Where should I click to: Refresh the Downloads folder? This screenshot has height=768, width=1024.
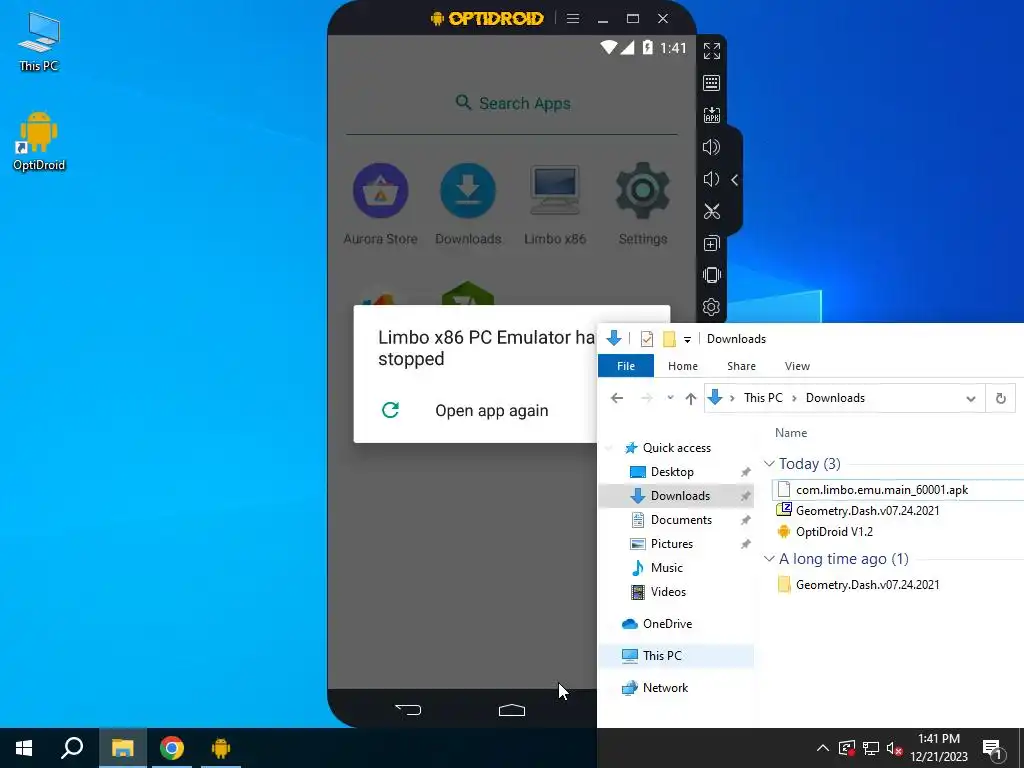pos(1000,398)
